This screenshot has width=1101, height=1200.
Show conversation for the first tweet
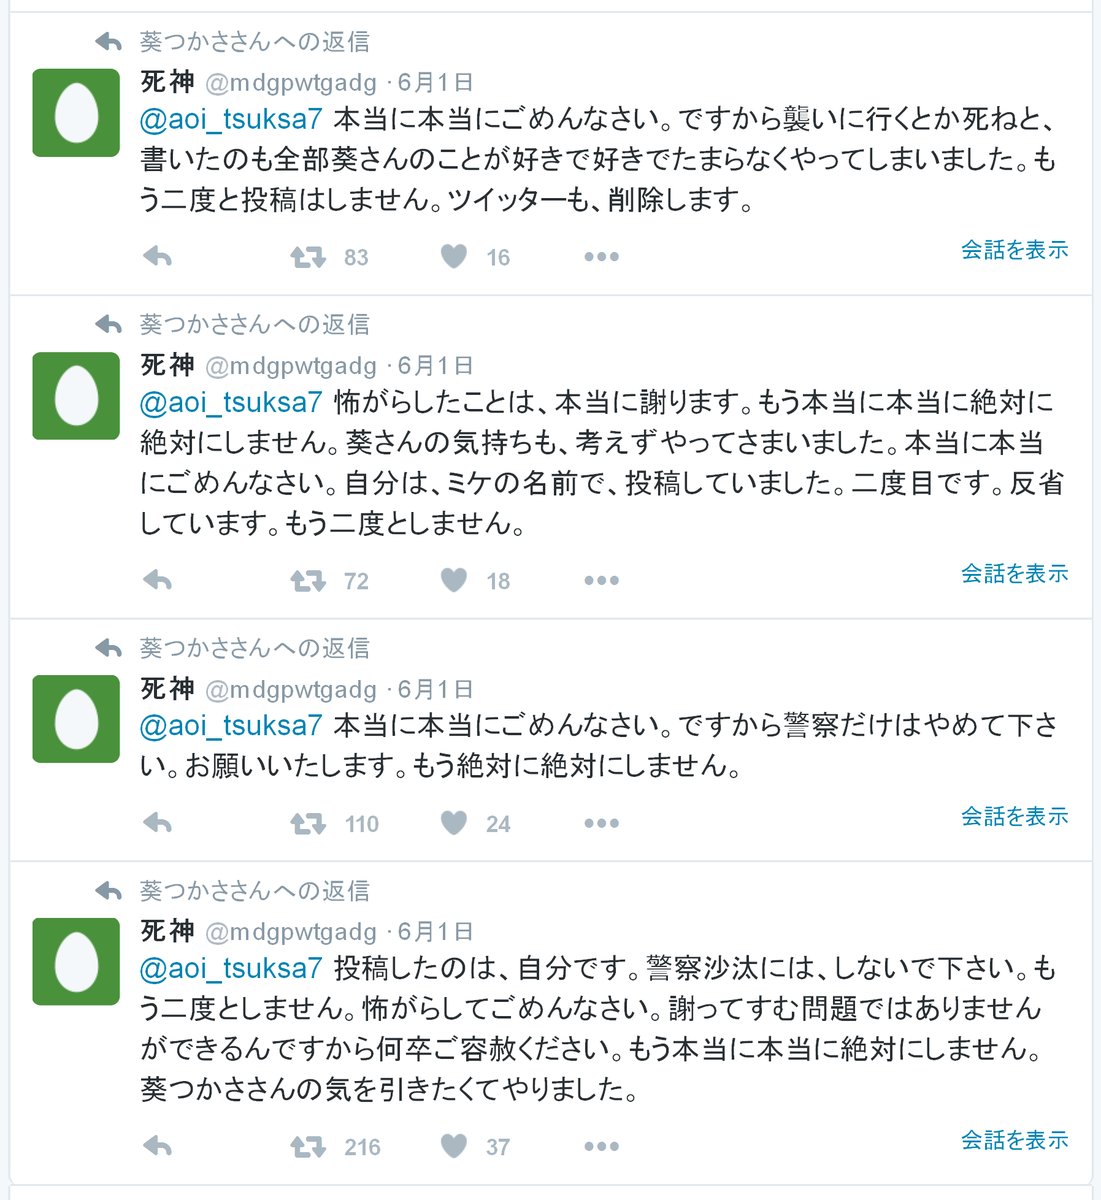[x=1014, y=250]
